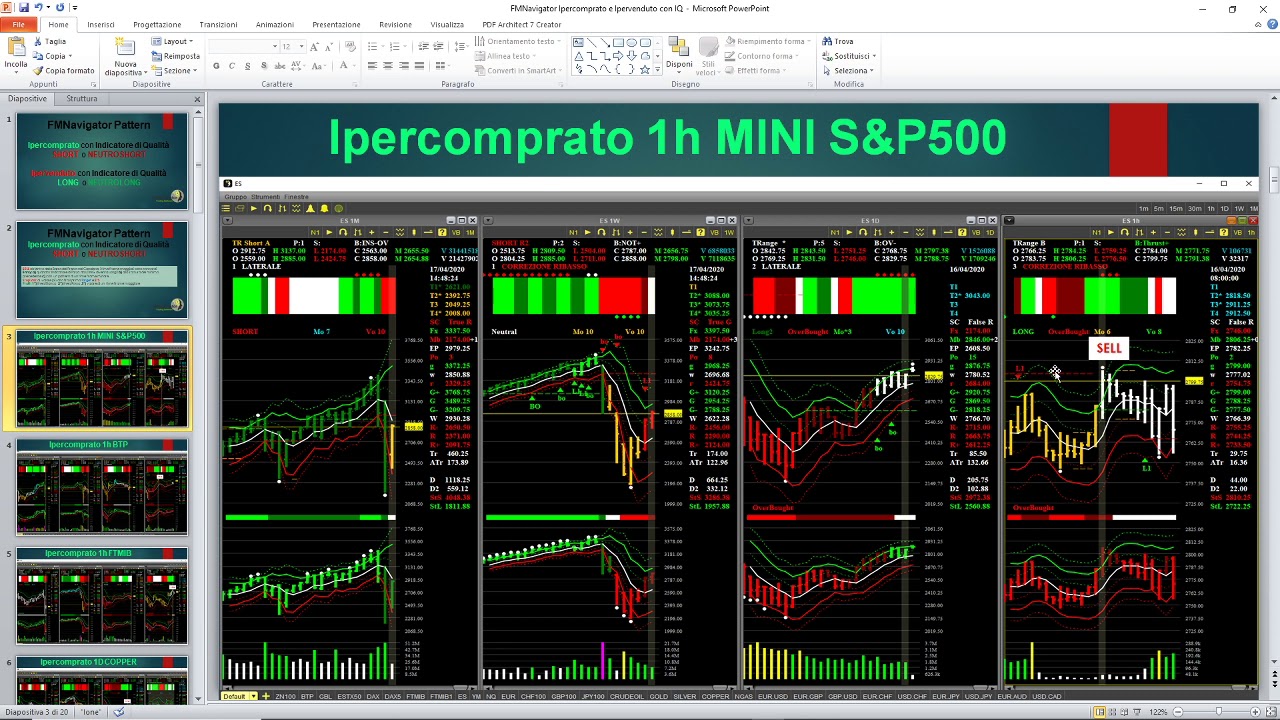The width and height of the screenshot is (1280, 720).
Task: Open the PDF Architect 7 Creator tab
Action: [522, 24]
